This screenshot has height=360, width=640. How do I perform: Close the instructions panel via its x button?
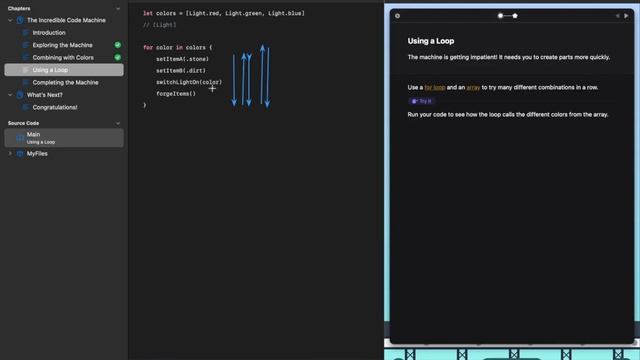398,16
